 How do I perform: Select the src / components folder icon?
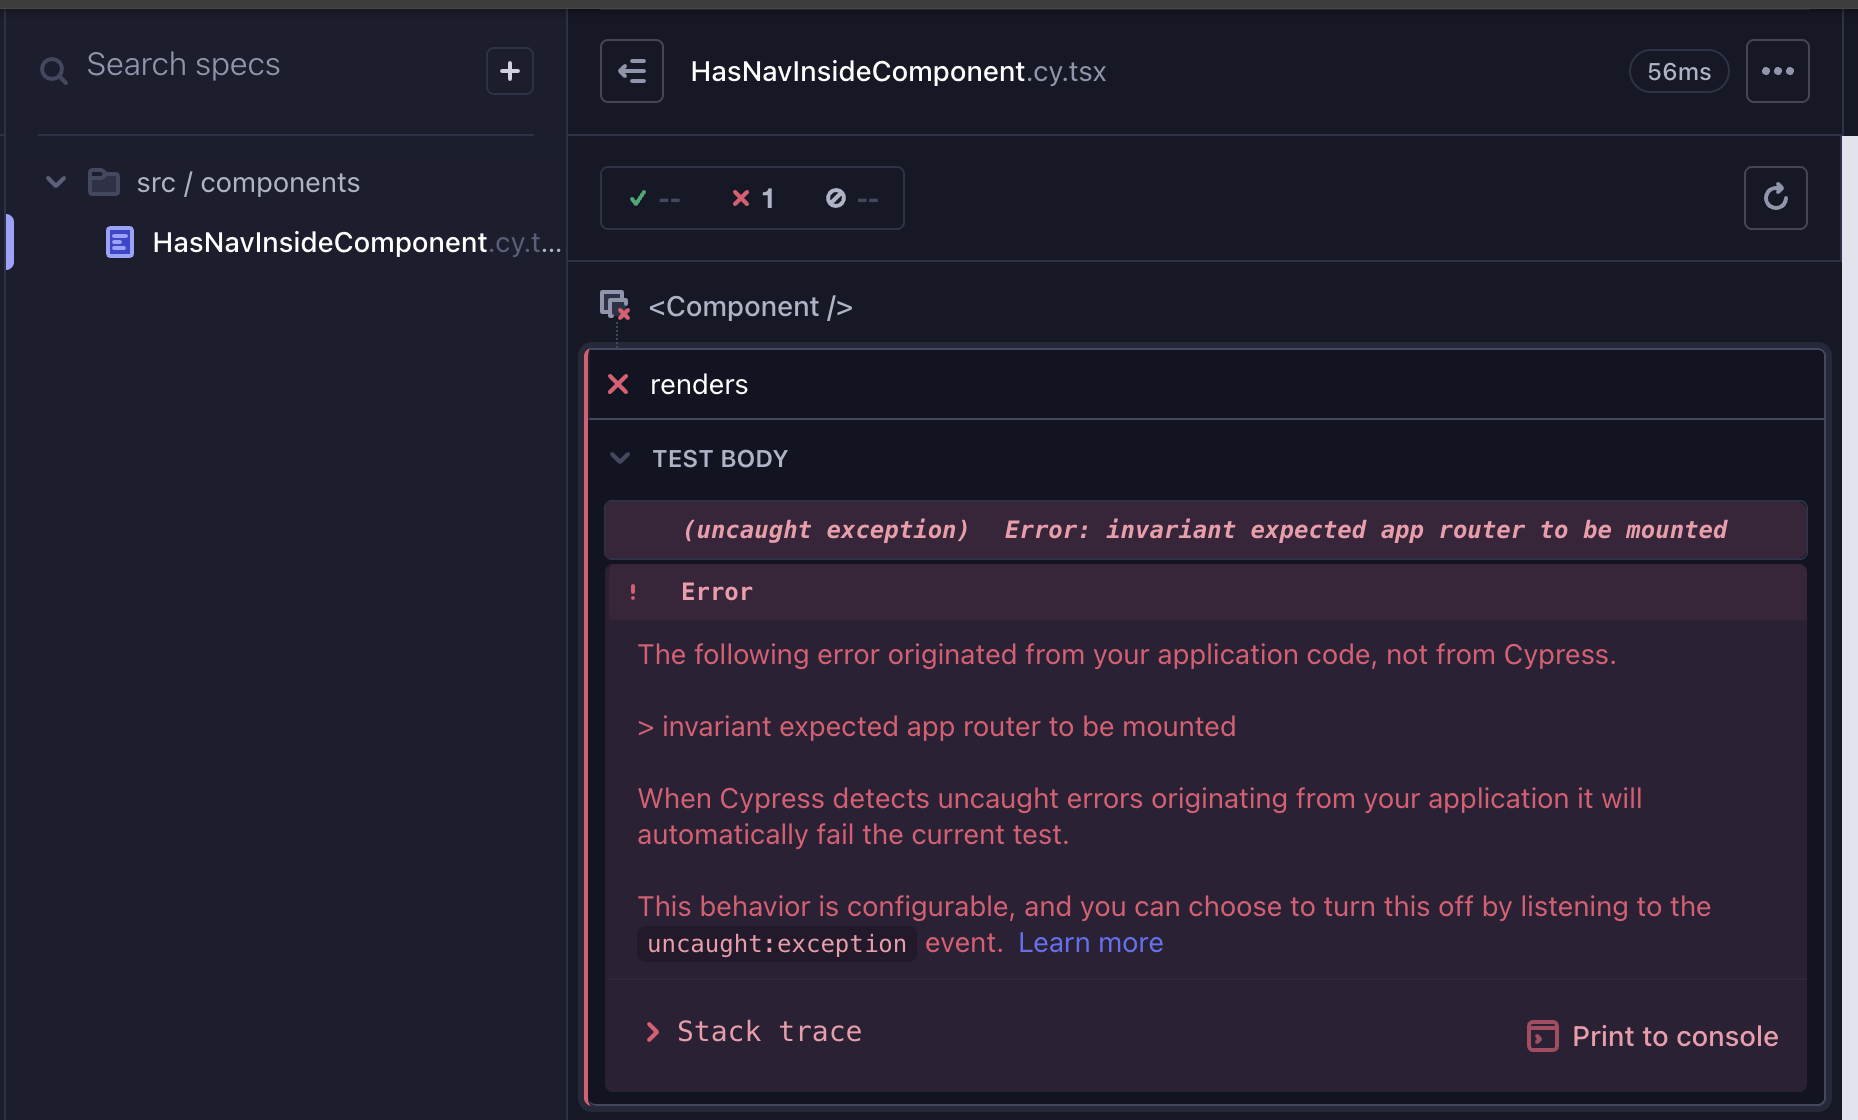104,182
